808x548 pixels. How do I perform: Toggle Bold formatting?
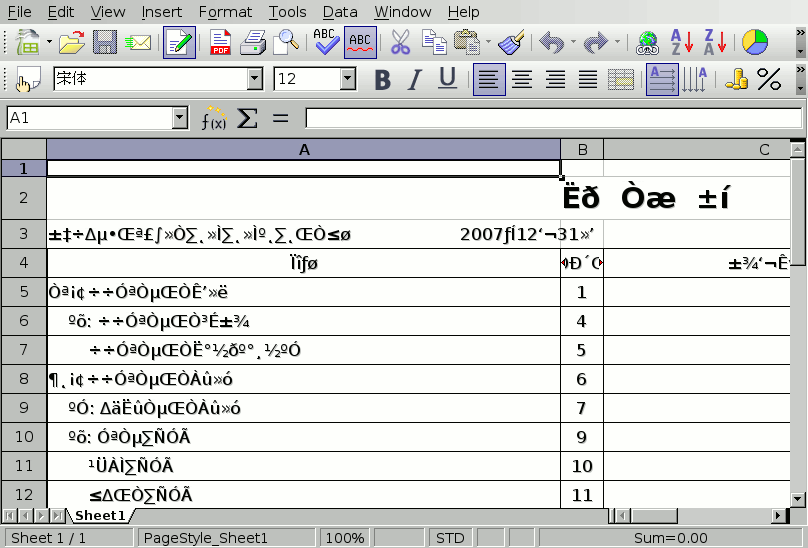tap(382, 80)
